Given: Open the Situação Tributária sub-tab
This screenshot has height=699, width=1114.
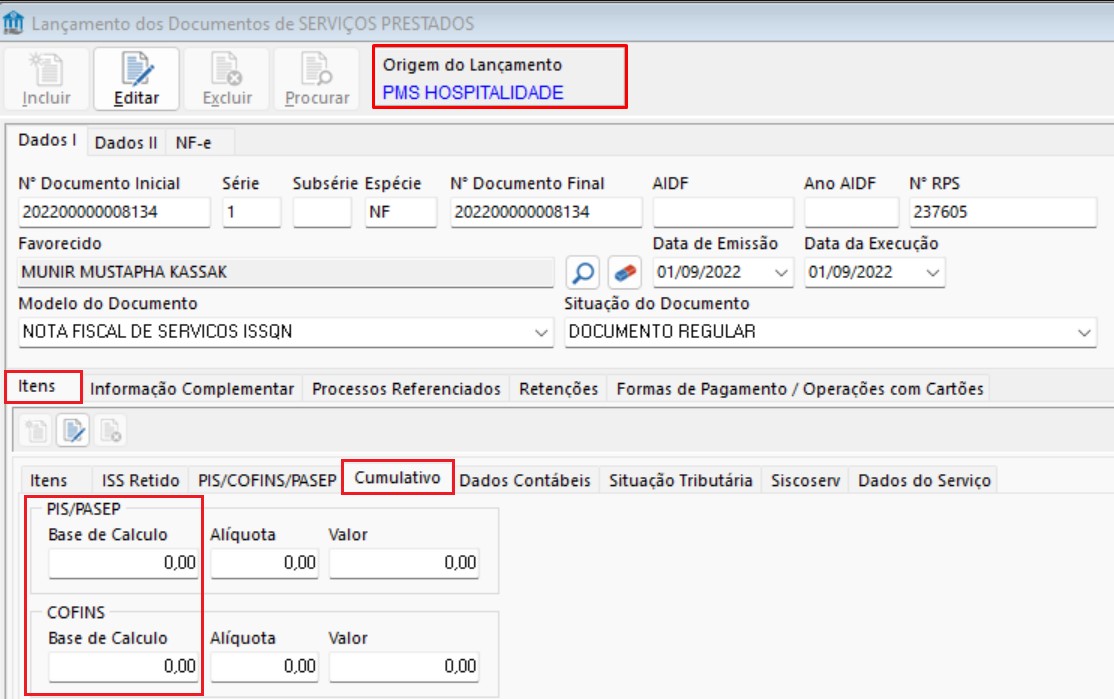Looking at the screenshot, I should pos(681,481).
